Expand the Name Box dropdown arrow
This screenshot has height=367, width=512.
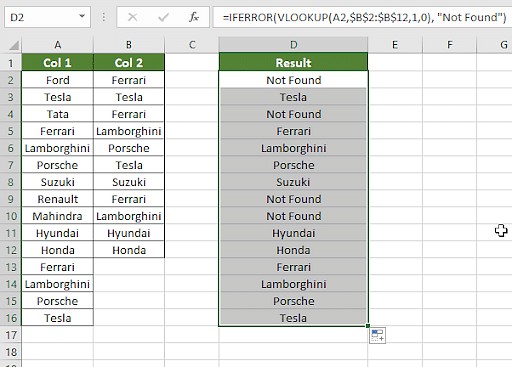82,16
